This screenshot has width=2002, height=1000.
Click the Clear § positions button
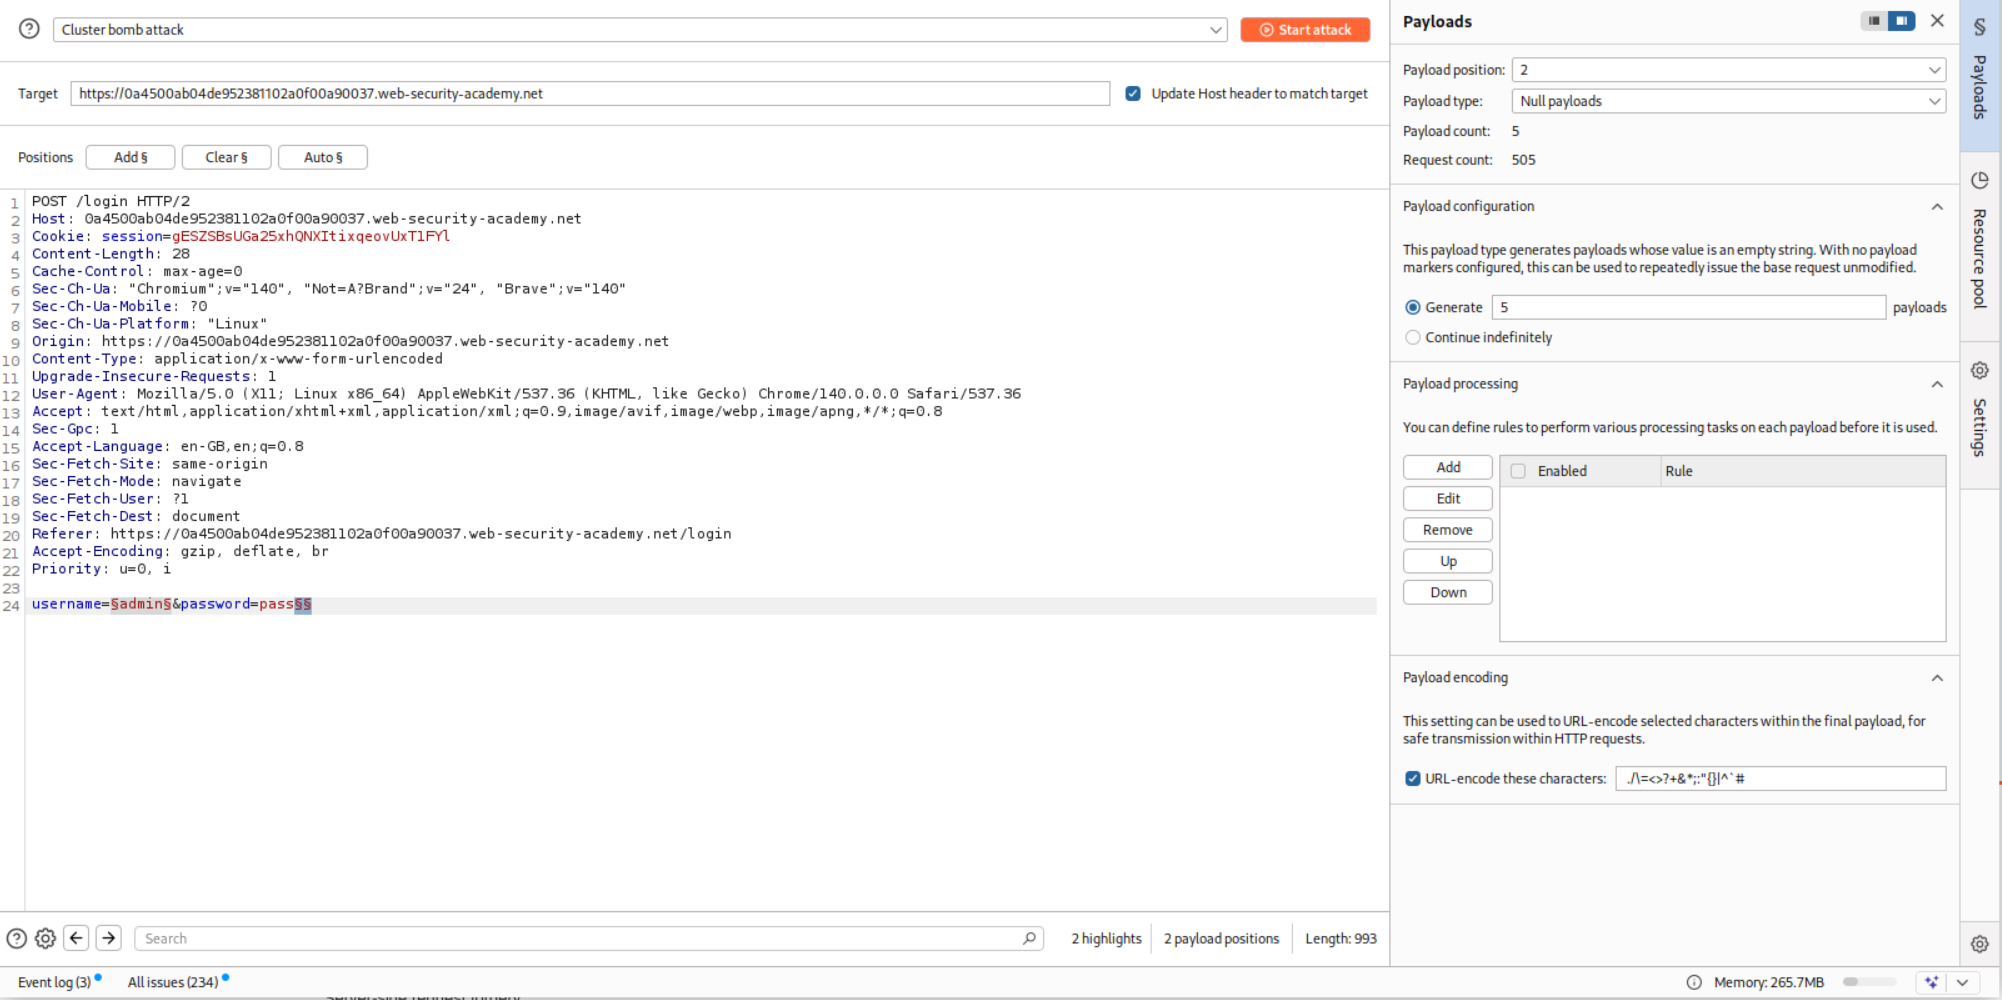226,157
